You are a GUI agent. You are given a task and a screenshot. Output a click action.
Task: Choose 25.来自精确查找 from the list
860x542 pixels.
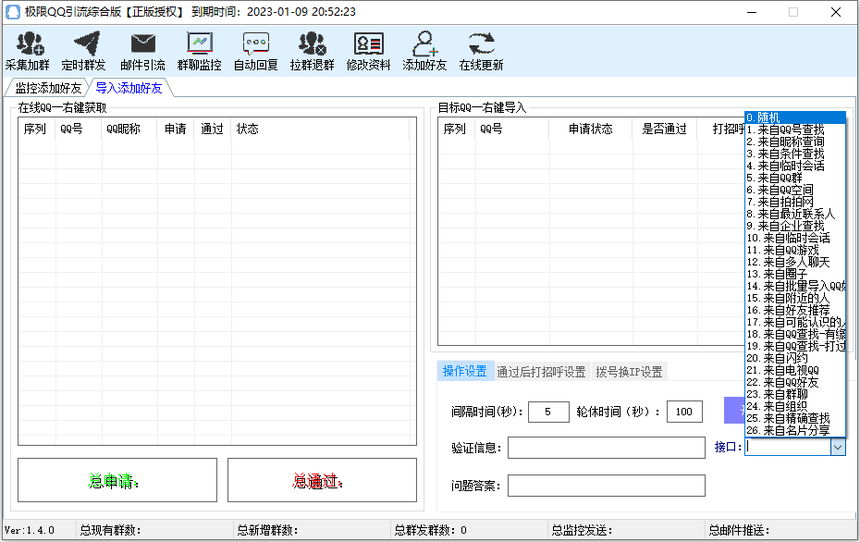click(795, 419)
